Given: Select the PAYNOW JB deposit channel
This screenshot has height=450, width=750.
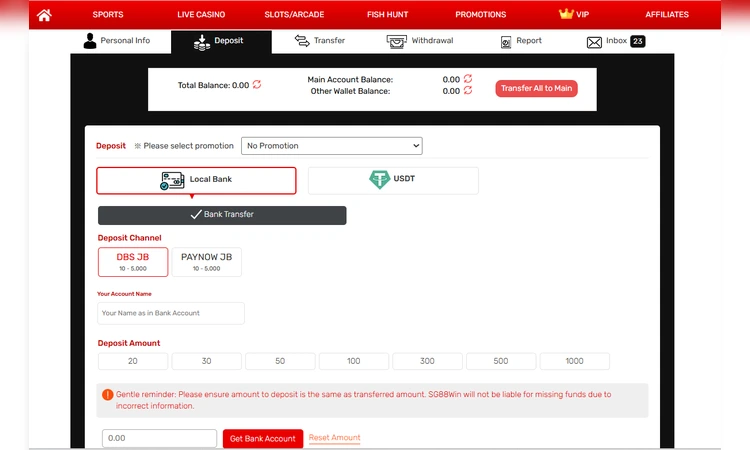Looking at the screenshot, I should tap(206, 262).
